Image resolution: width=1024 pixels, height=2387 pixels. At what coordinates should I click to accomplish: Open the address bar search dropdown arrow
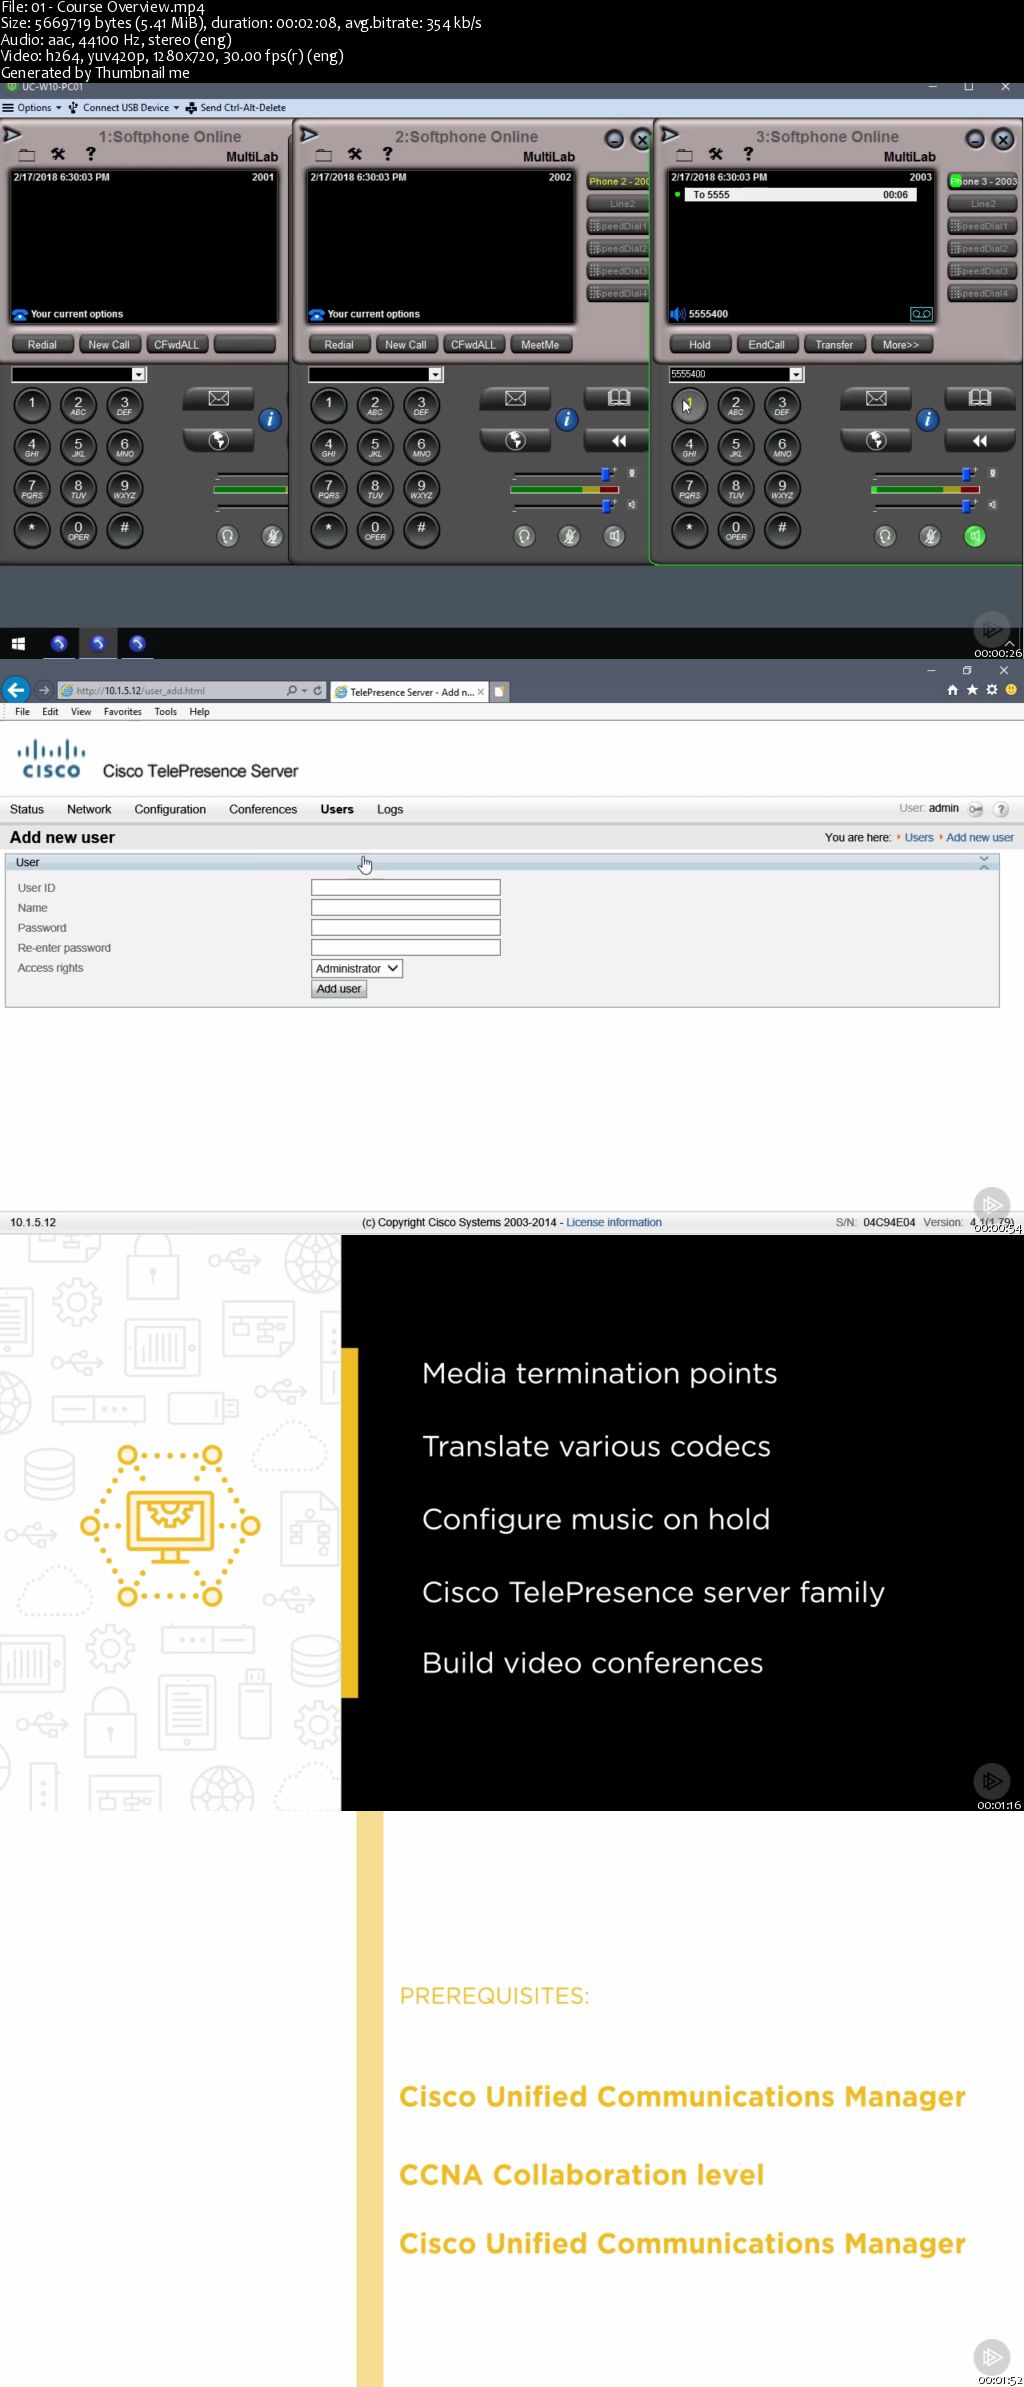point(304,690)
